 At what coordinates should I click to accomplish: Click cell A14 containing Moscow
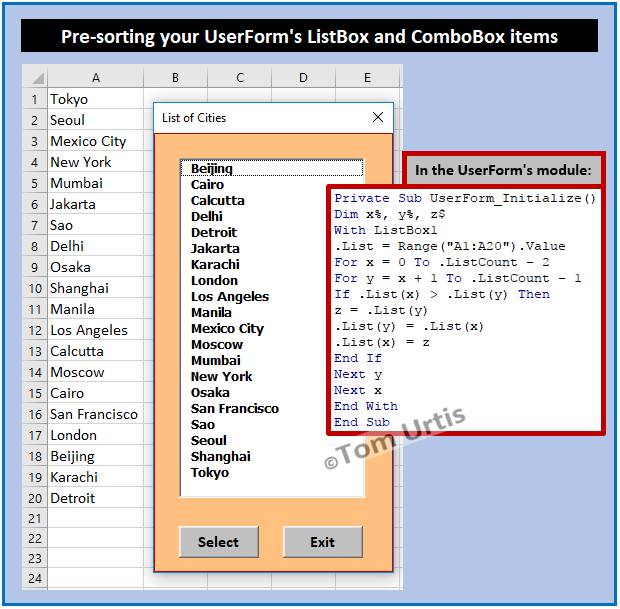tap(95, 372)
